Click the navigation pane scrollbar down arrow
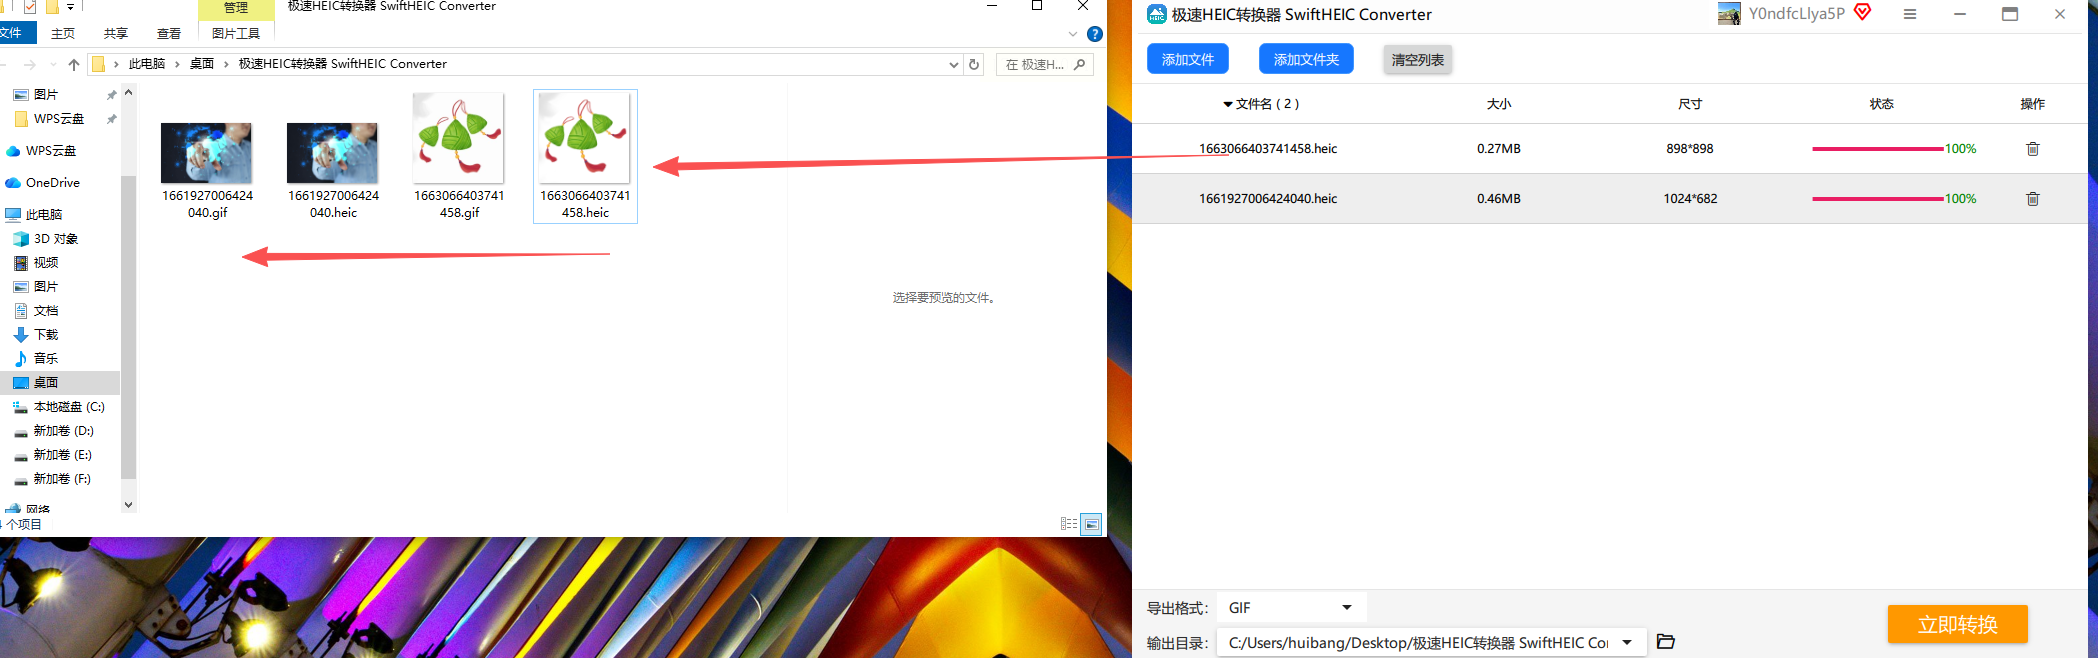This screenshot has width=2098, height=658. (128, 505)
